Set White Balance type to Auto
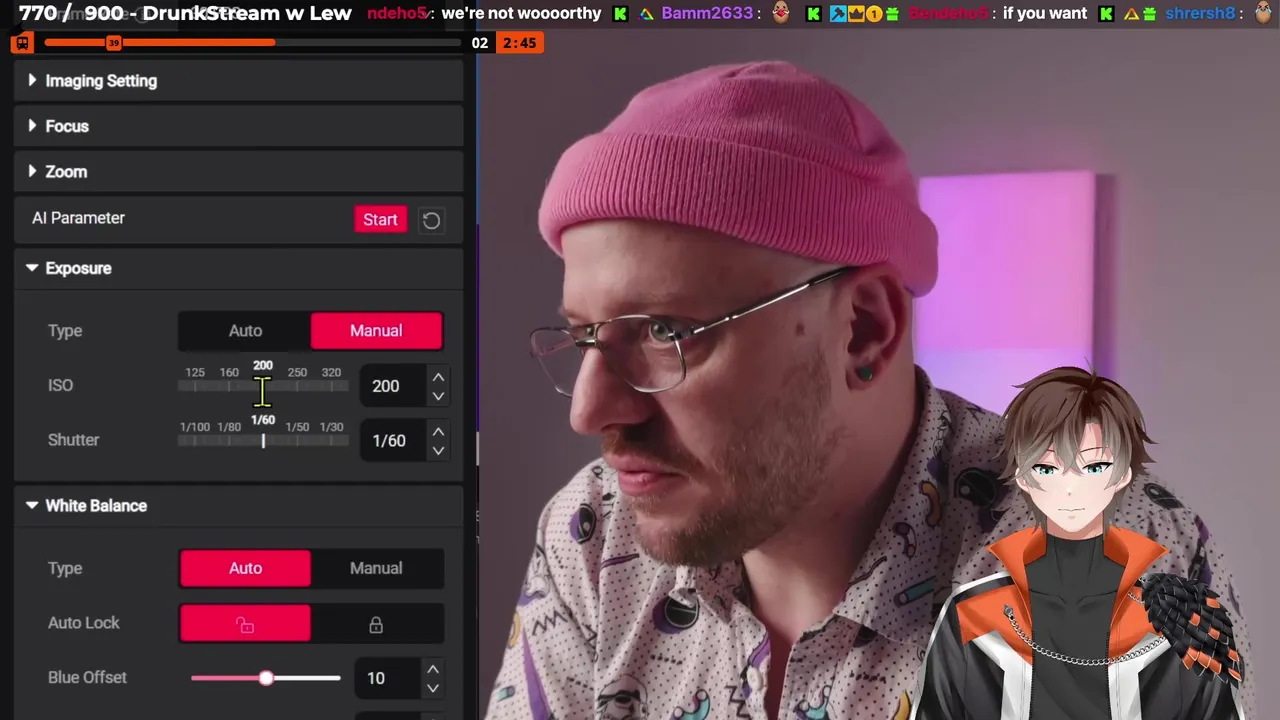This screenshot has height=720, width=1280. 245,568
